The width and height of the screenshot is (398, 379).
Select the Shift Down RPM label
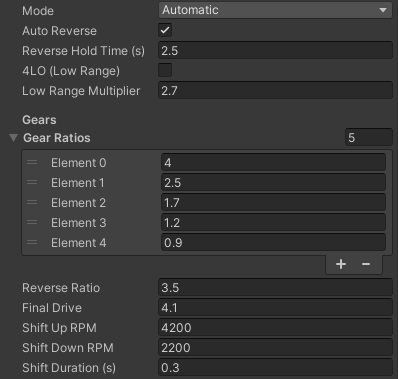[68, 348]
